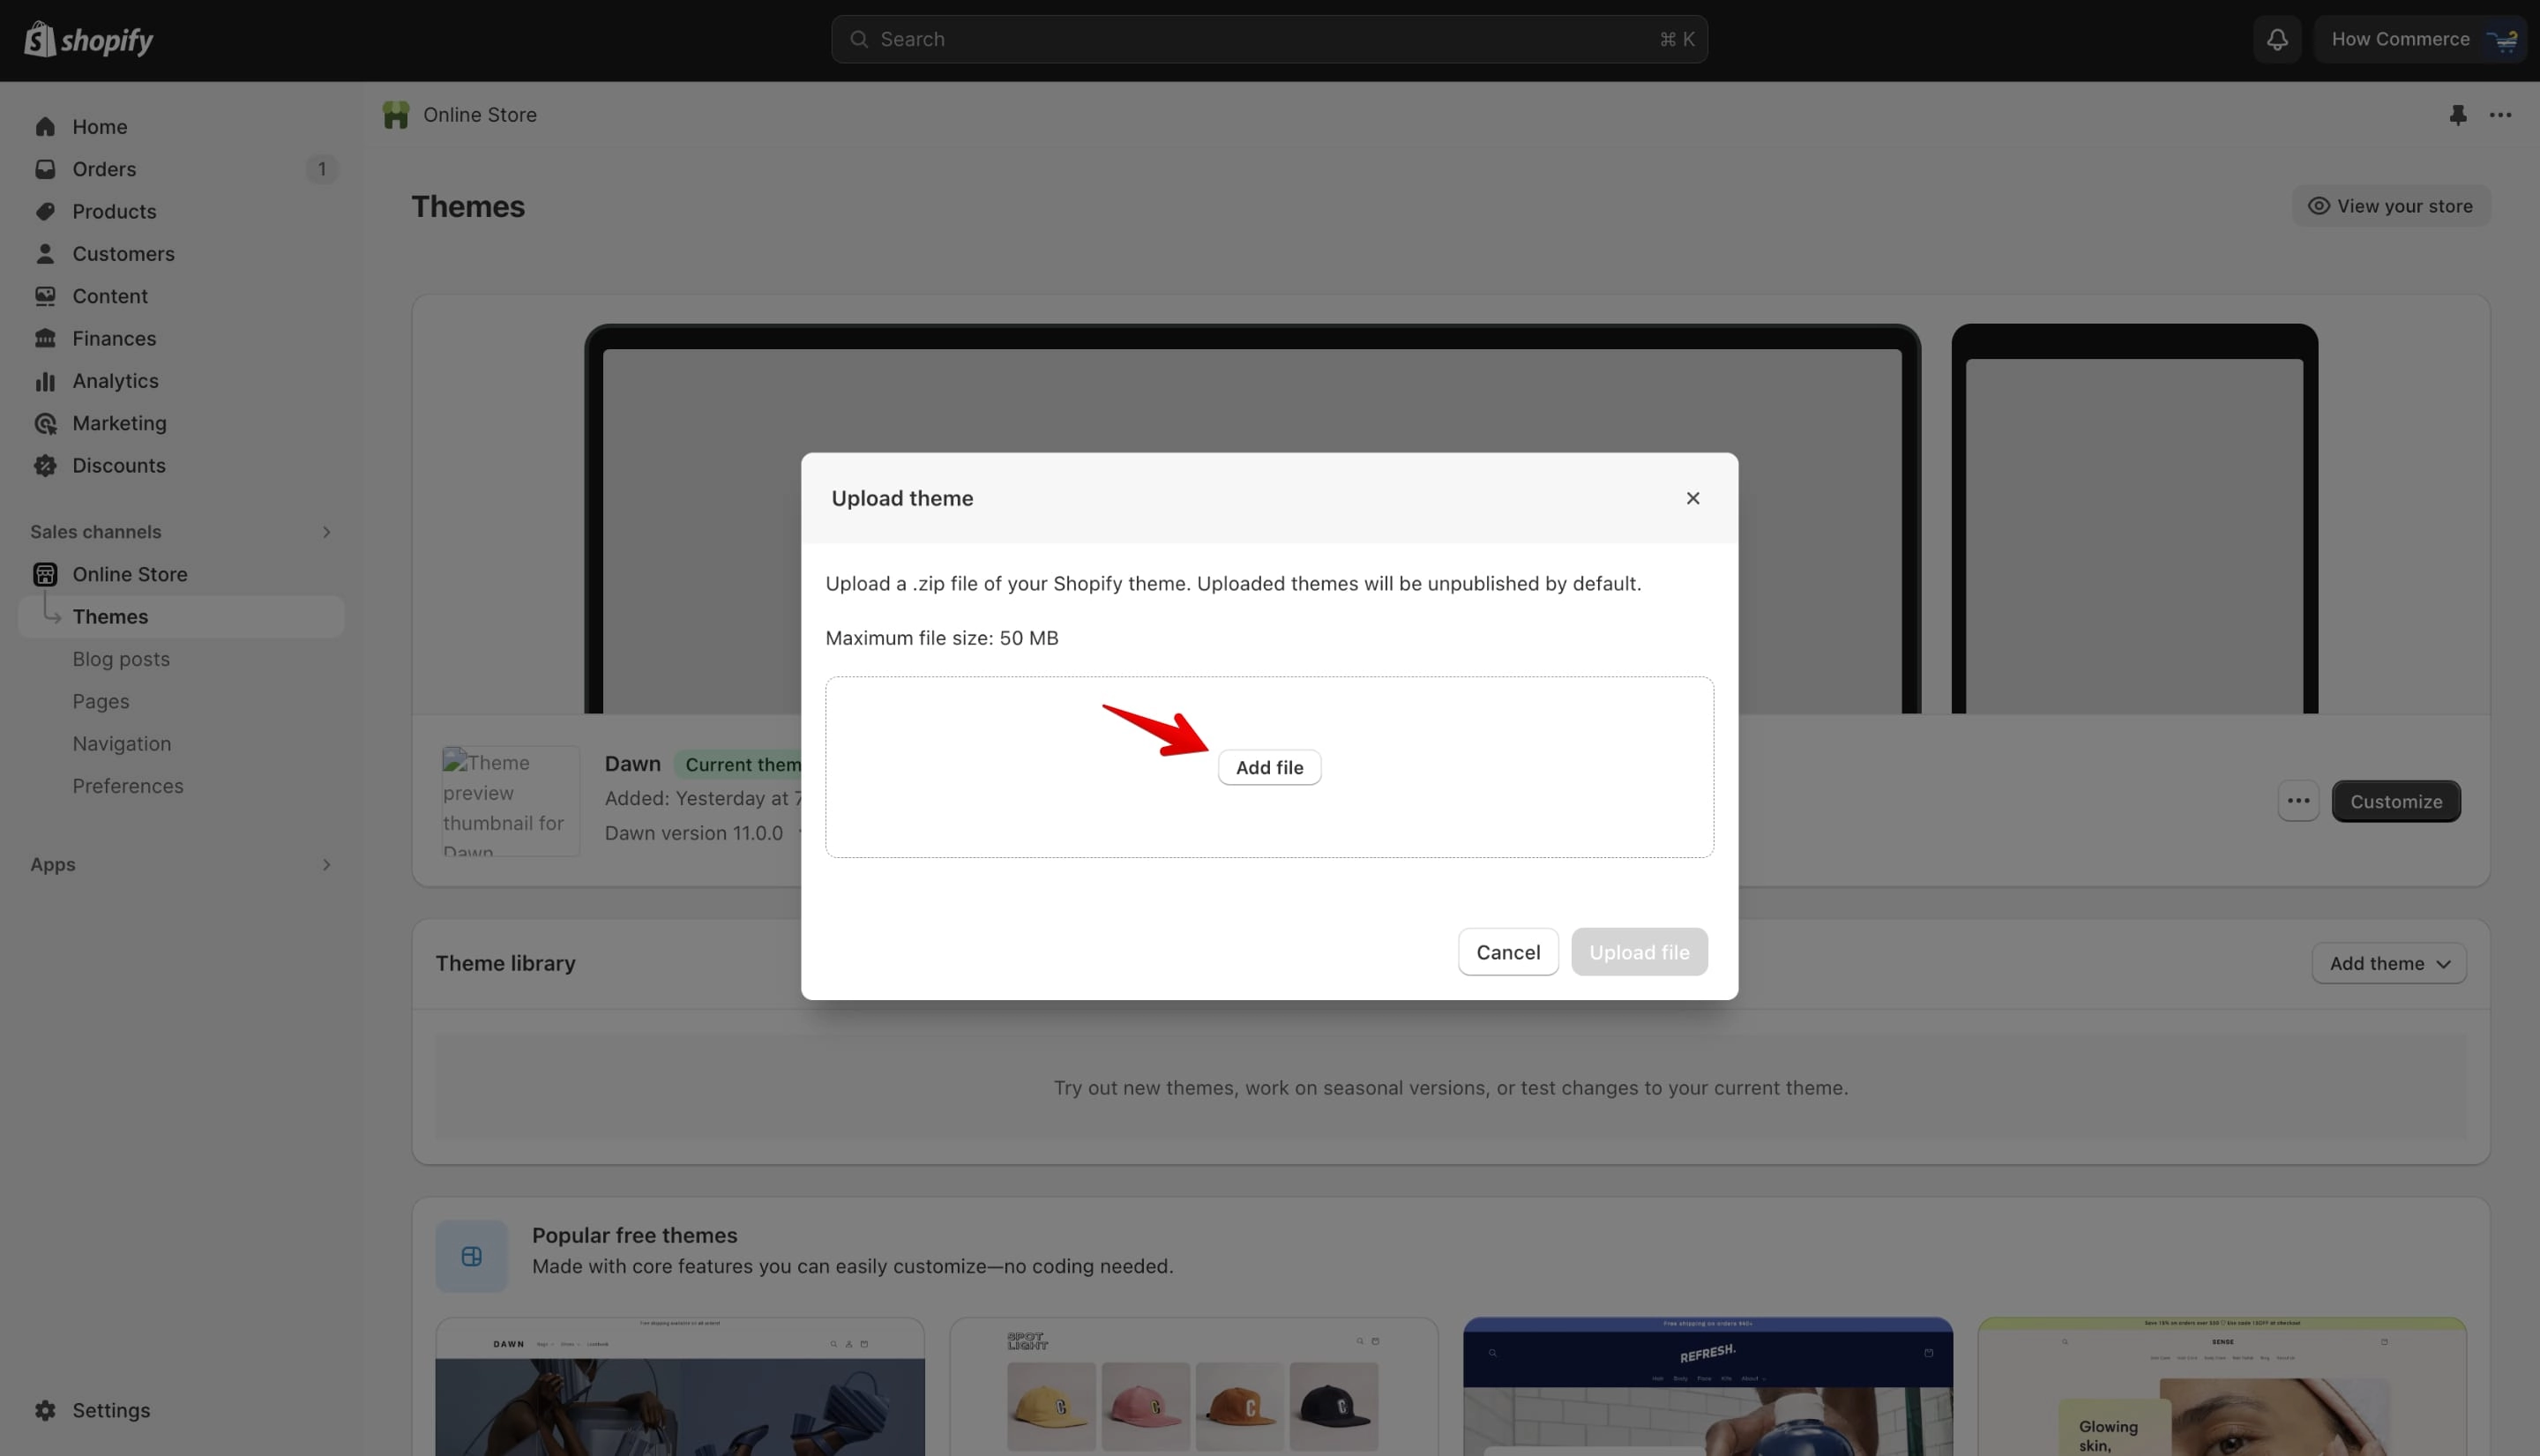This screenshot has height=1456, width=2540.
Task: Pin the Online Store channel
Action: tap(2457, 115)
